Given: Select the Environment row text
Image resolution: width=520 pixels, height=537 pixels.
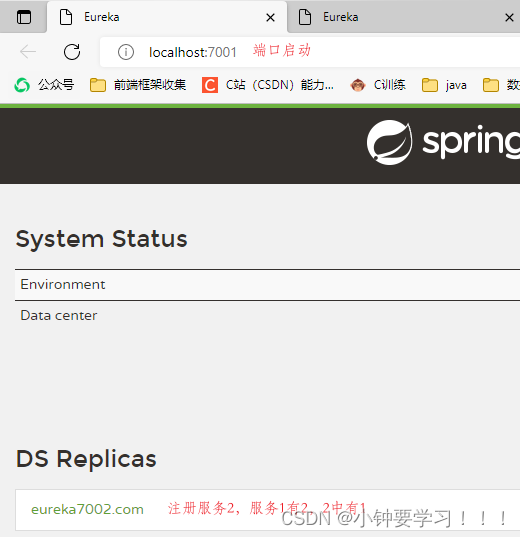Looking at the screenshot, I should click(63, 284).
